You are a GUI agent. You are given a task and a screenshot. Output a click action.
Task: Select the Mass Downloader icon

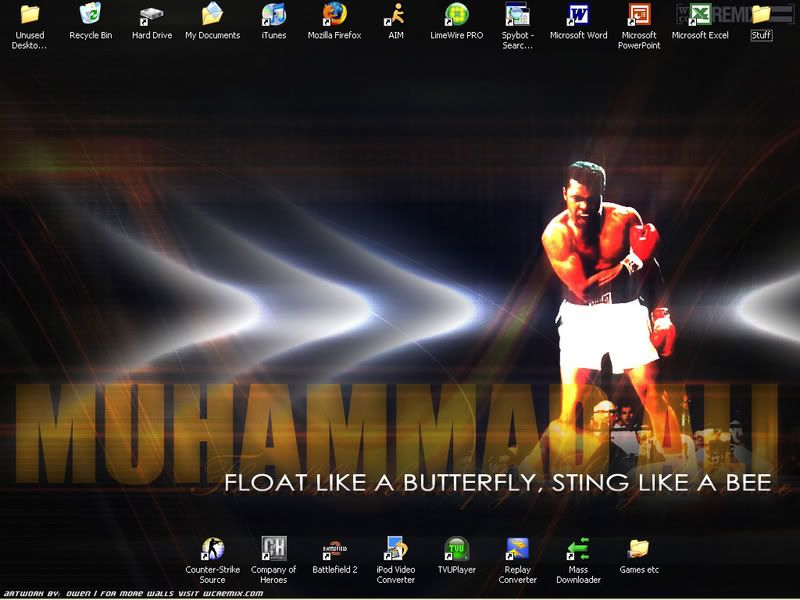click(578, 548)
